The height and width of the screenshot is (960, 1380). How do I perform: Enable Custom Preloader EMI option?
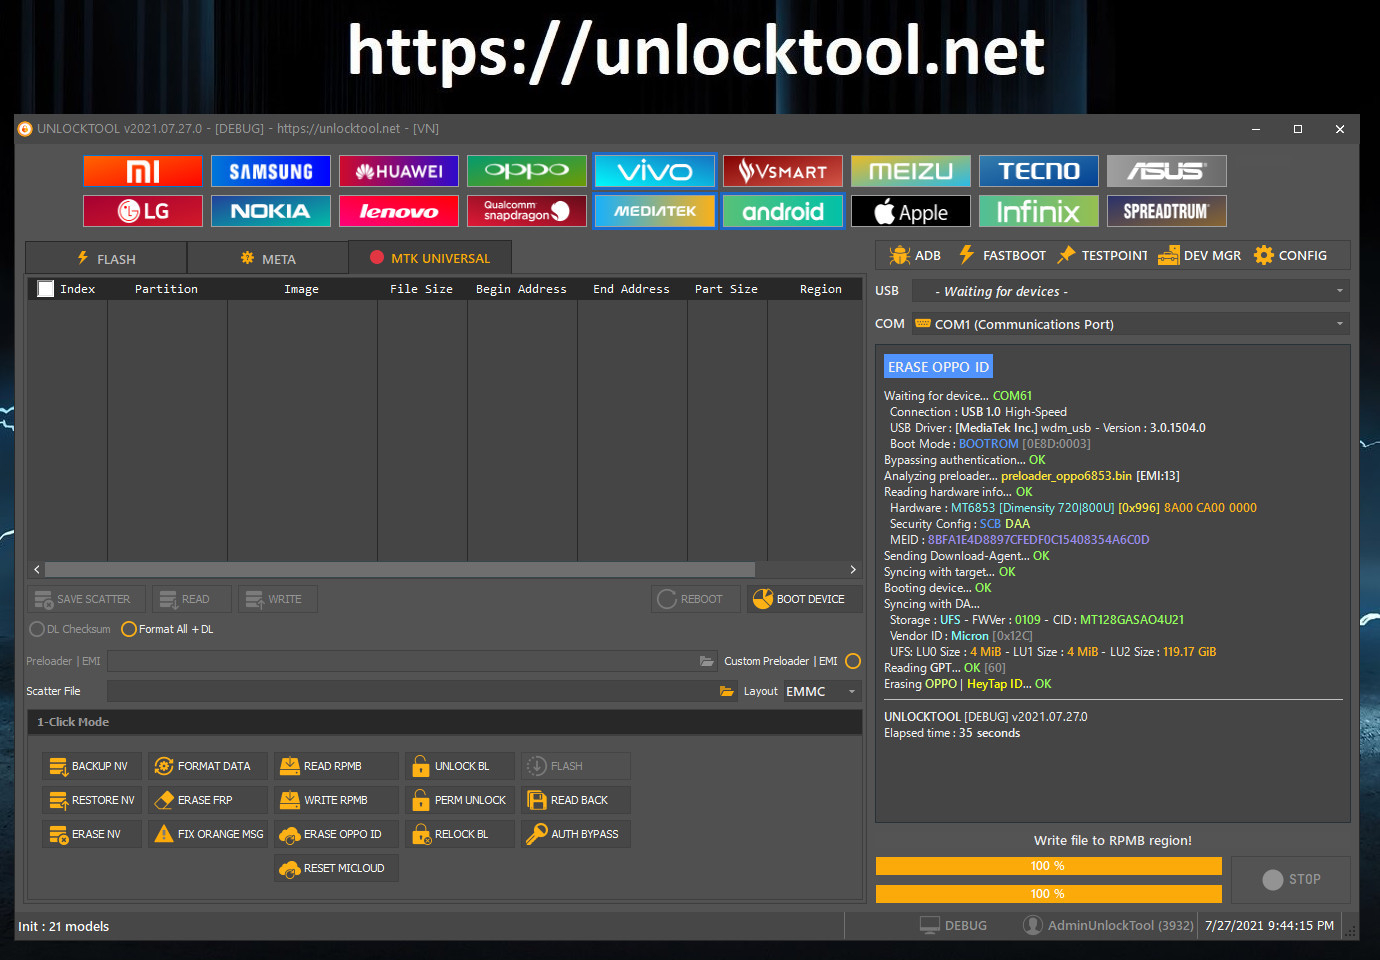pyautogui.click(x=853, y=661)
